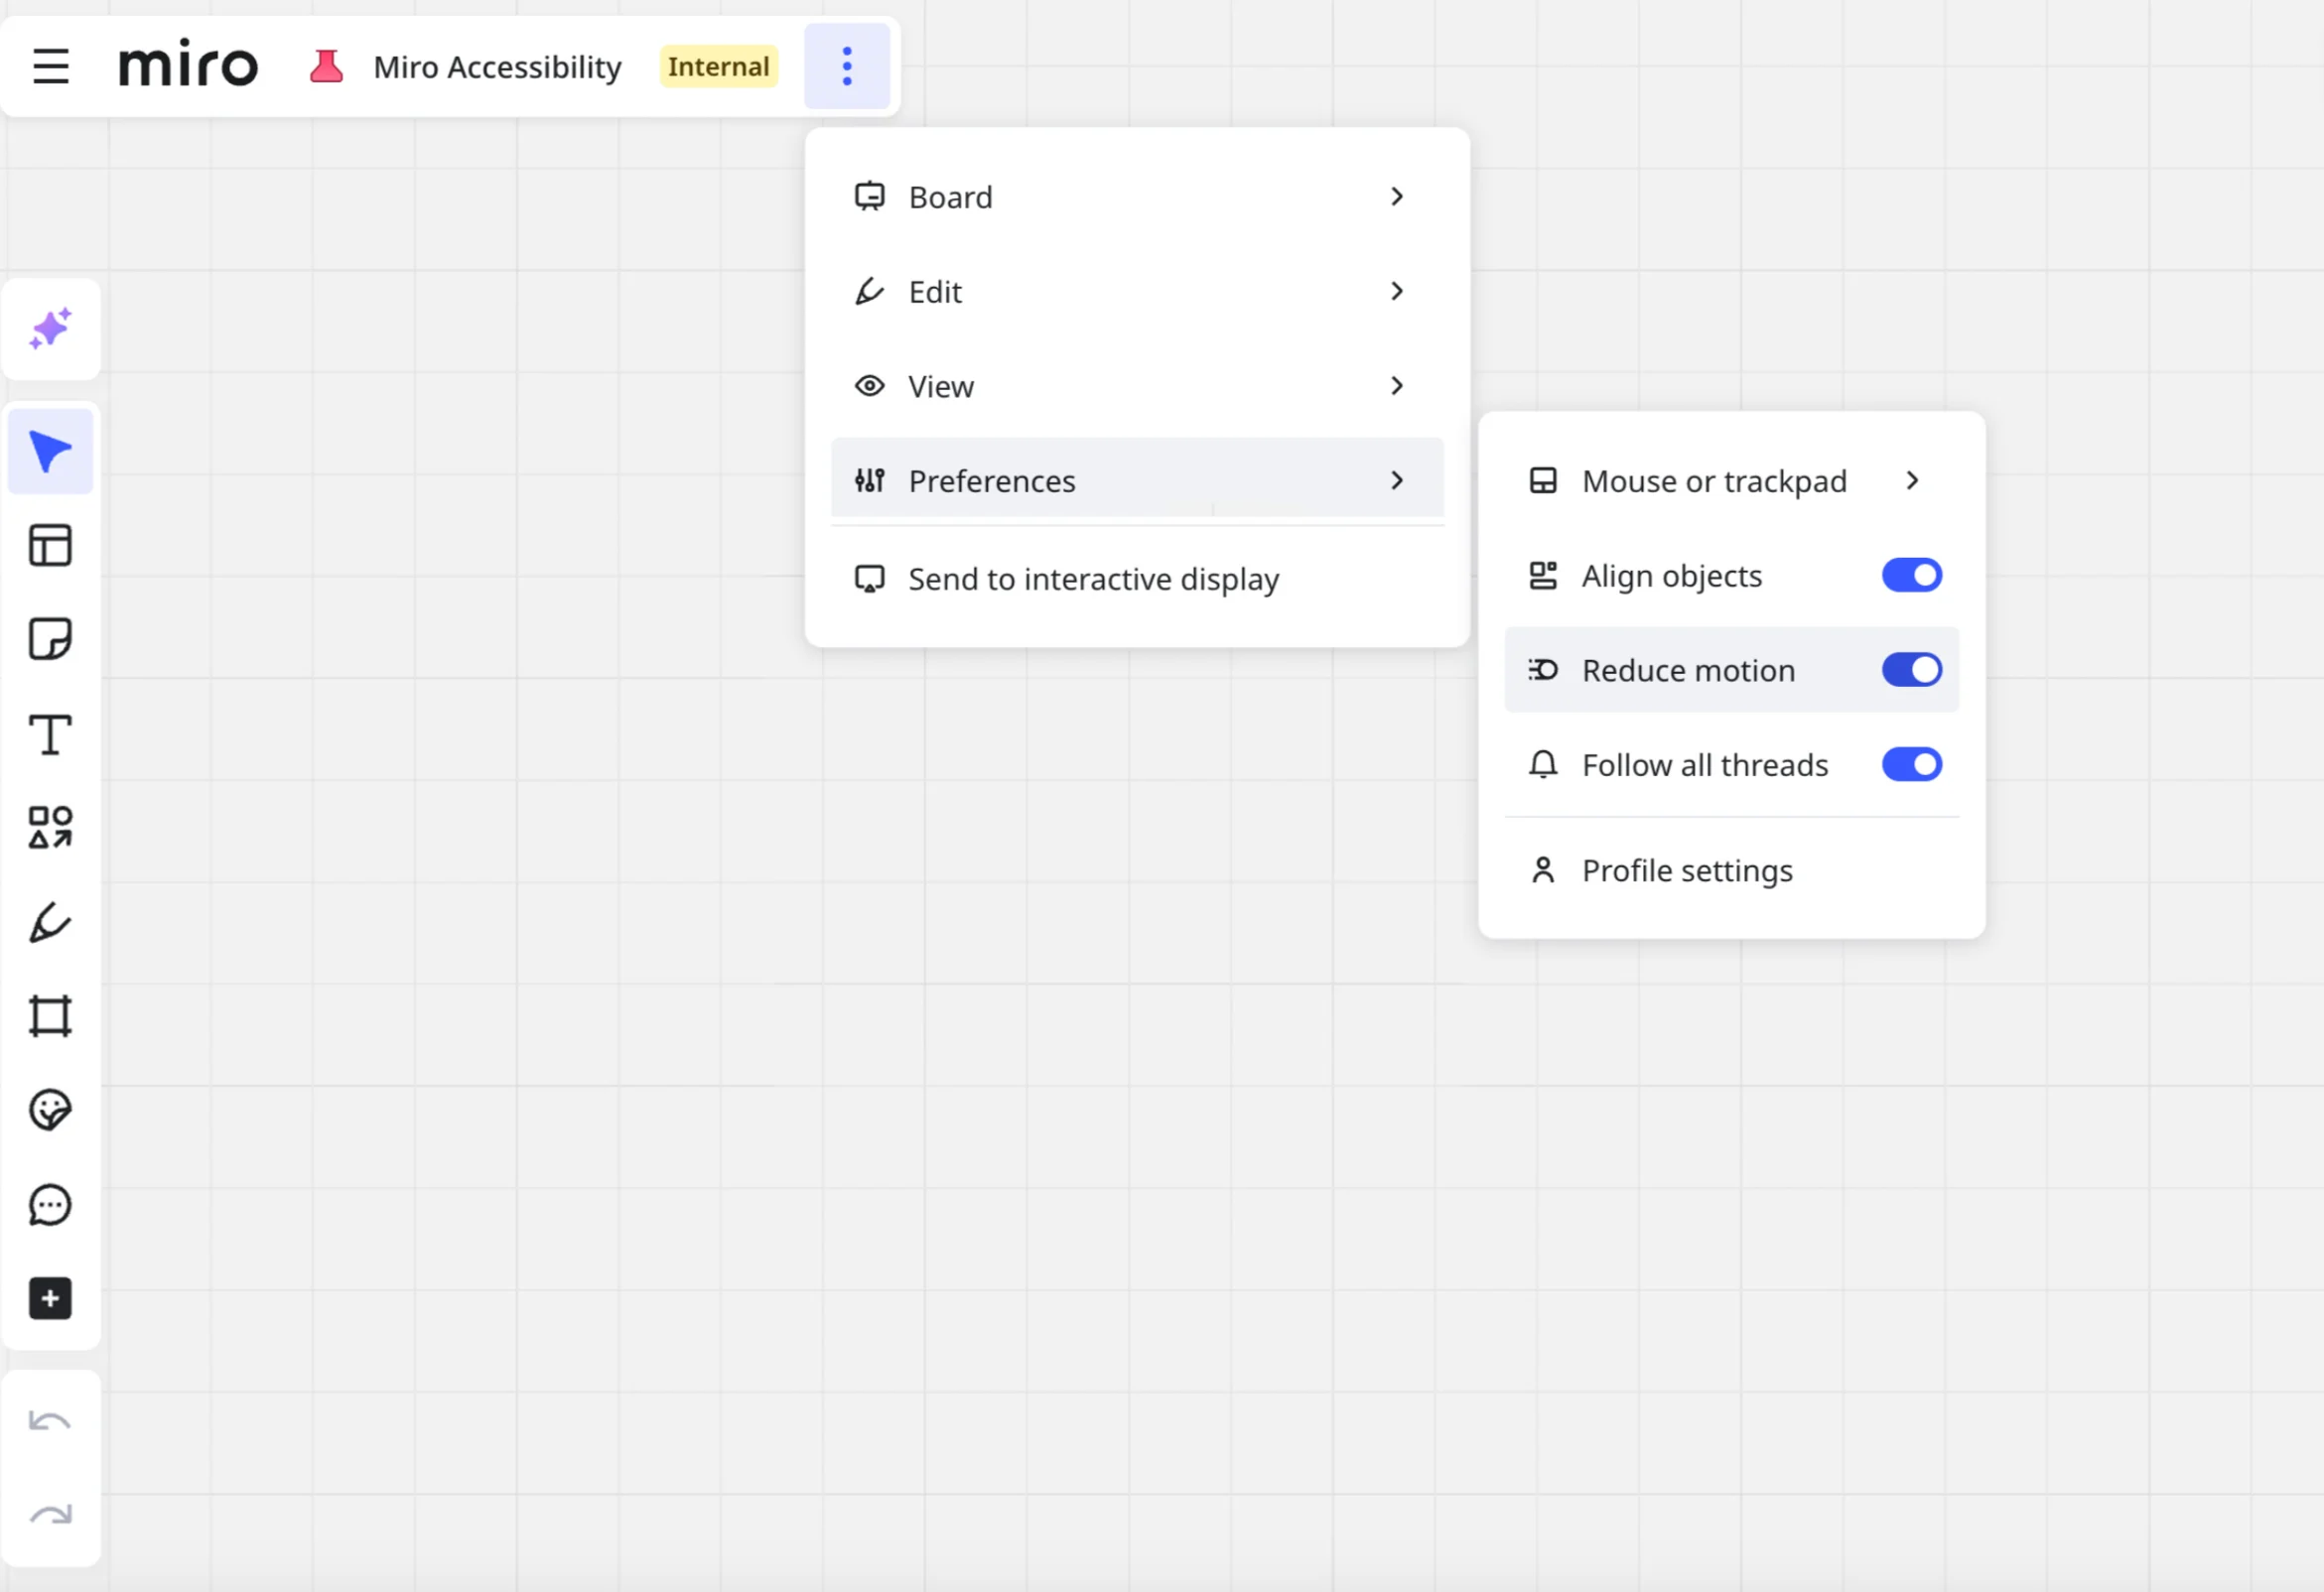
Task: Open Profile settings
Action: pos(1686,871)
